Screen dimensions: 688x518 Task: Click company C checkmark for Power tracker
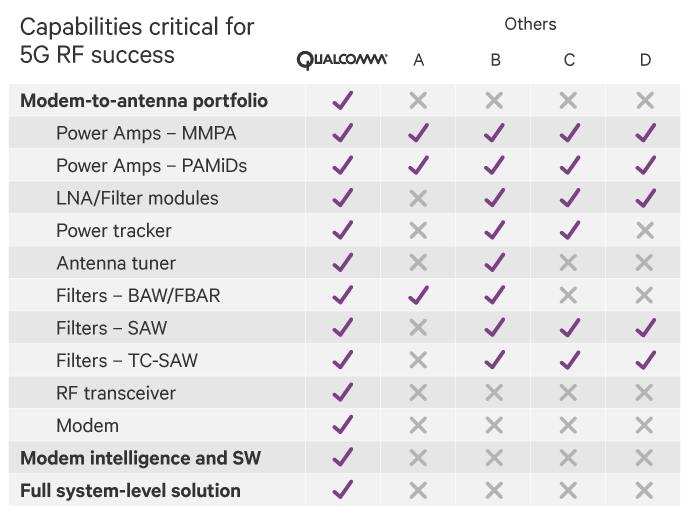click(569, 230)
